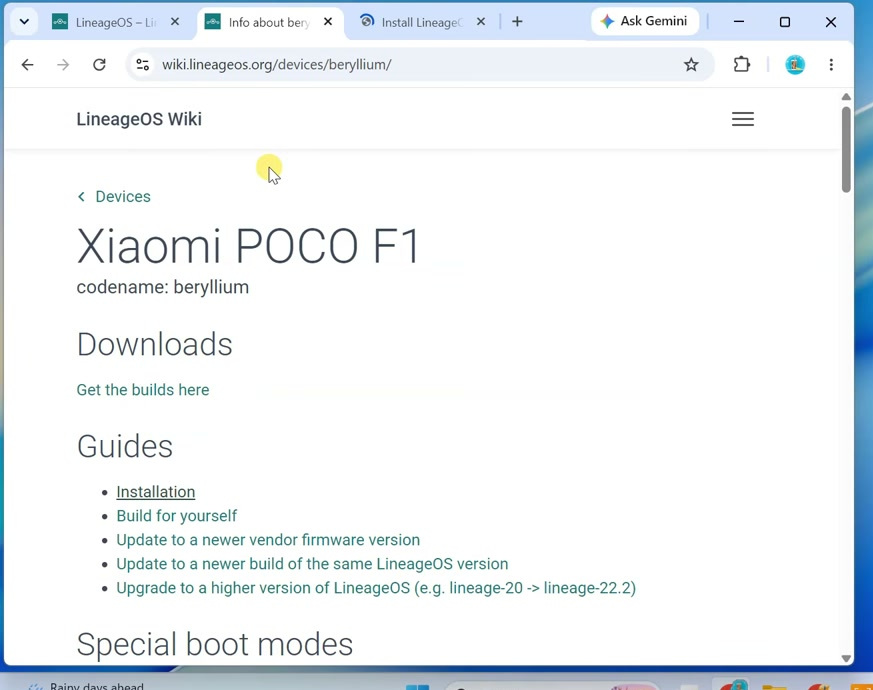
Task: Close the Chrome window
Action: pos(831,22)
